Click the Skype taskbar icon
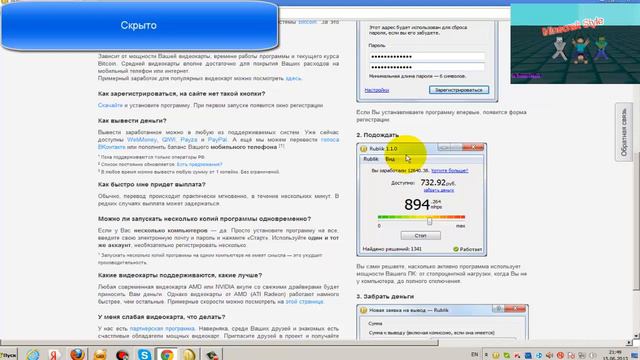Screen dimensions: 640x360 pos(144,354)
